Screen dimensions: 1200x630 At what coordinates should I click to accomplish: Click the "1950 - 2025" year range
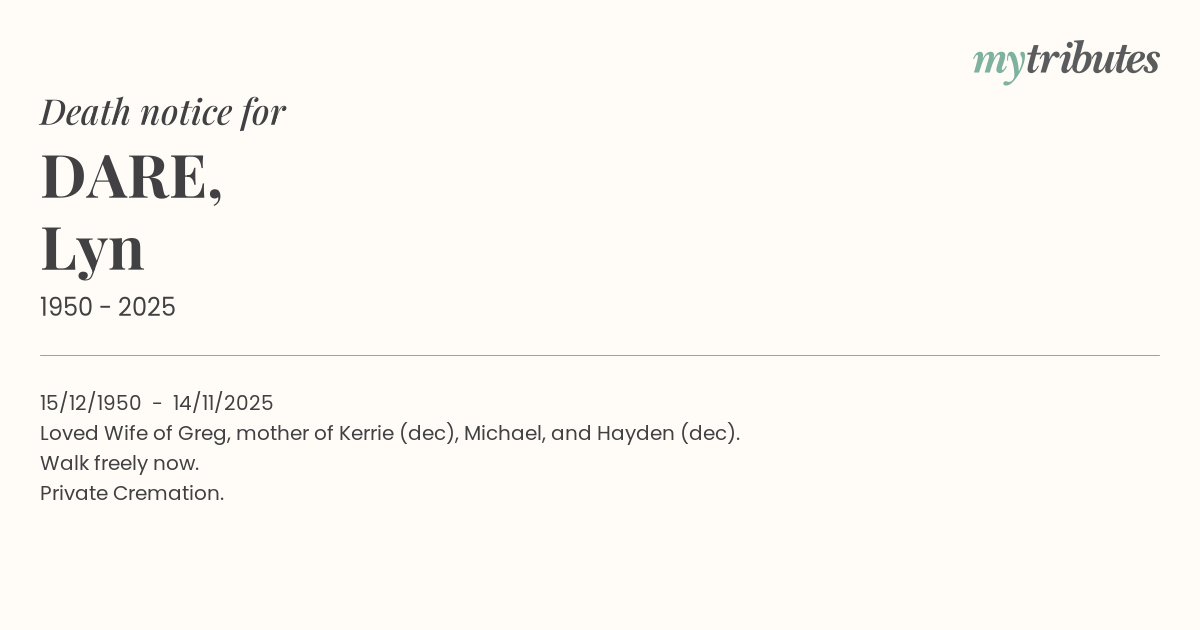[x=108, y=307]
